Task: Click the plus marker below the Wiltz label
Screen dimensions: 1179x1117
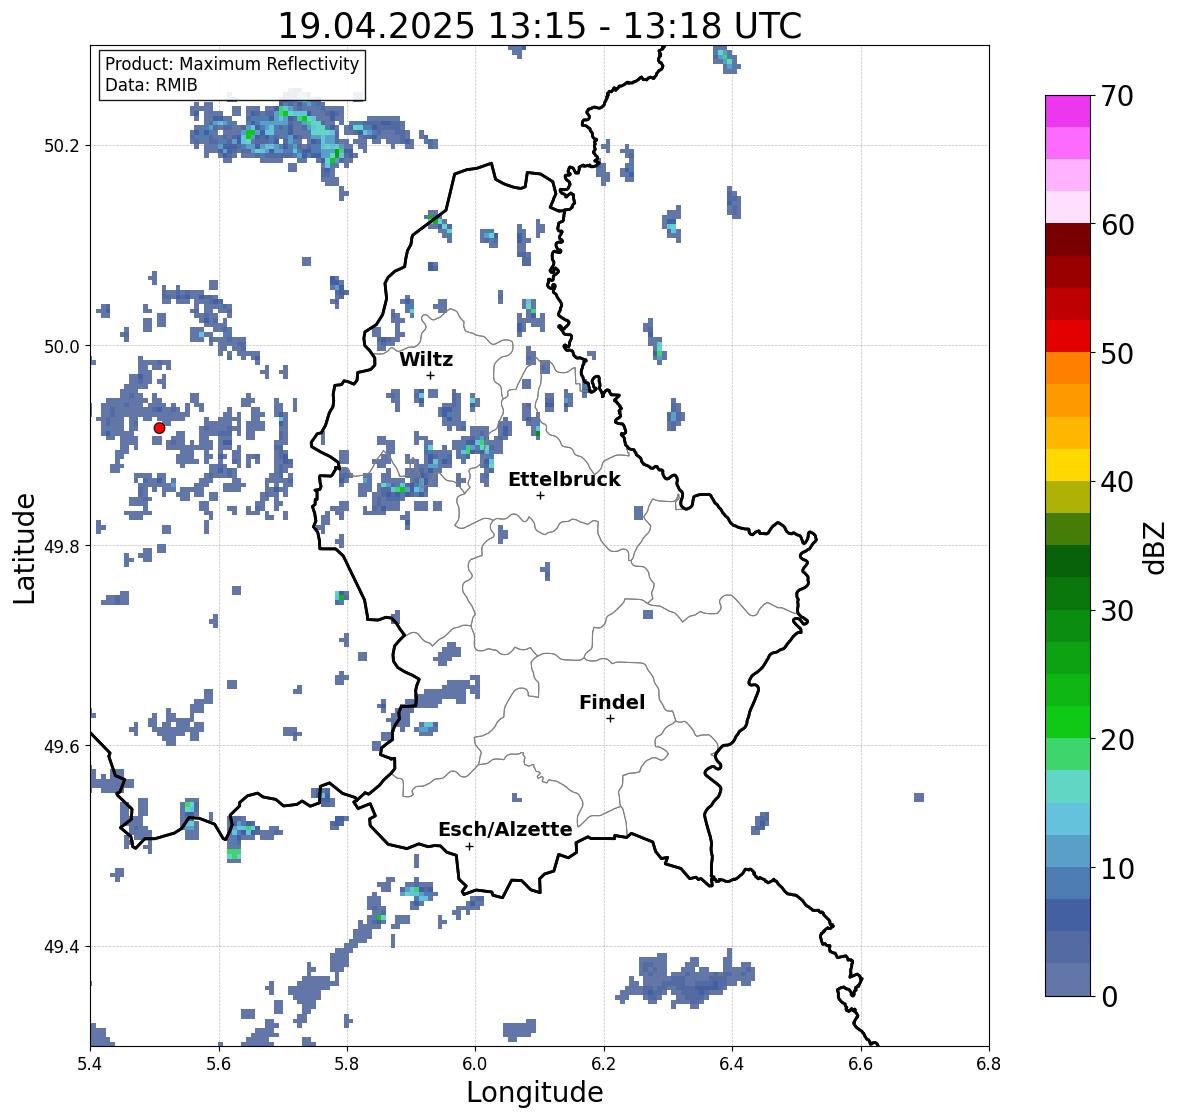Action: [430, 375]
